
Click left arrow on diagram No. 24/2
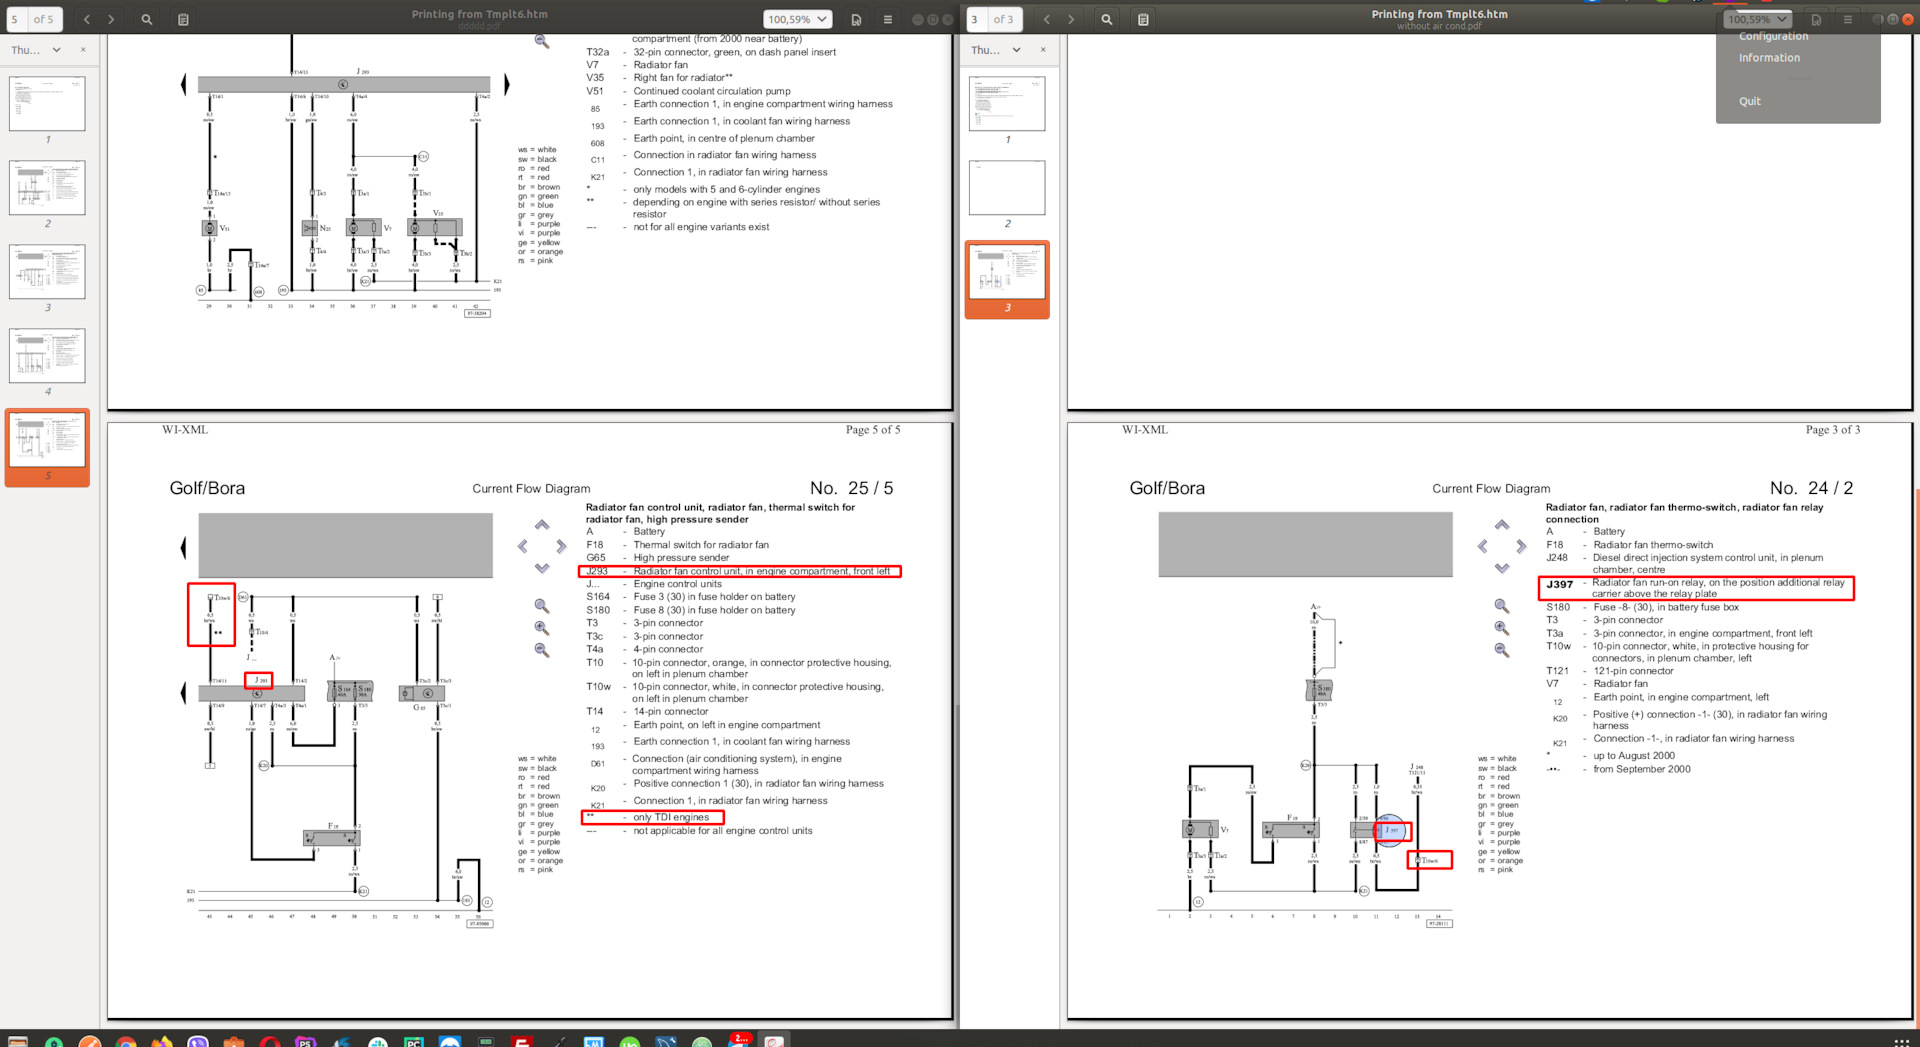click(1482, 546)
